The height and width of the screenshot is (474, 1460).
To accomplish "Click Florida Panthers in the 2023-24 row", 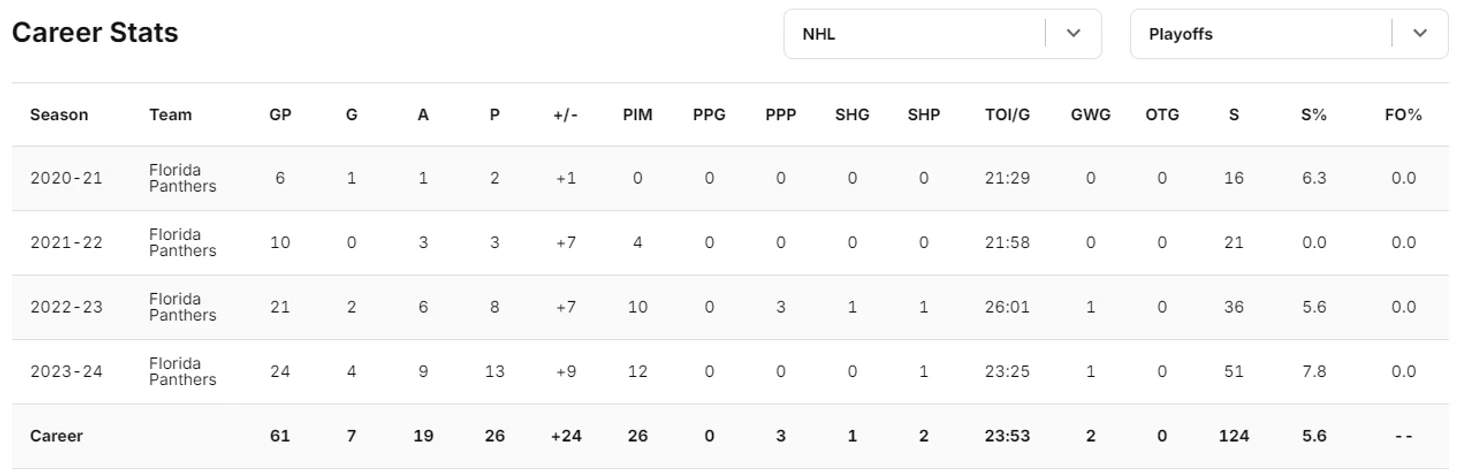I will [x=182, y=372].
